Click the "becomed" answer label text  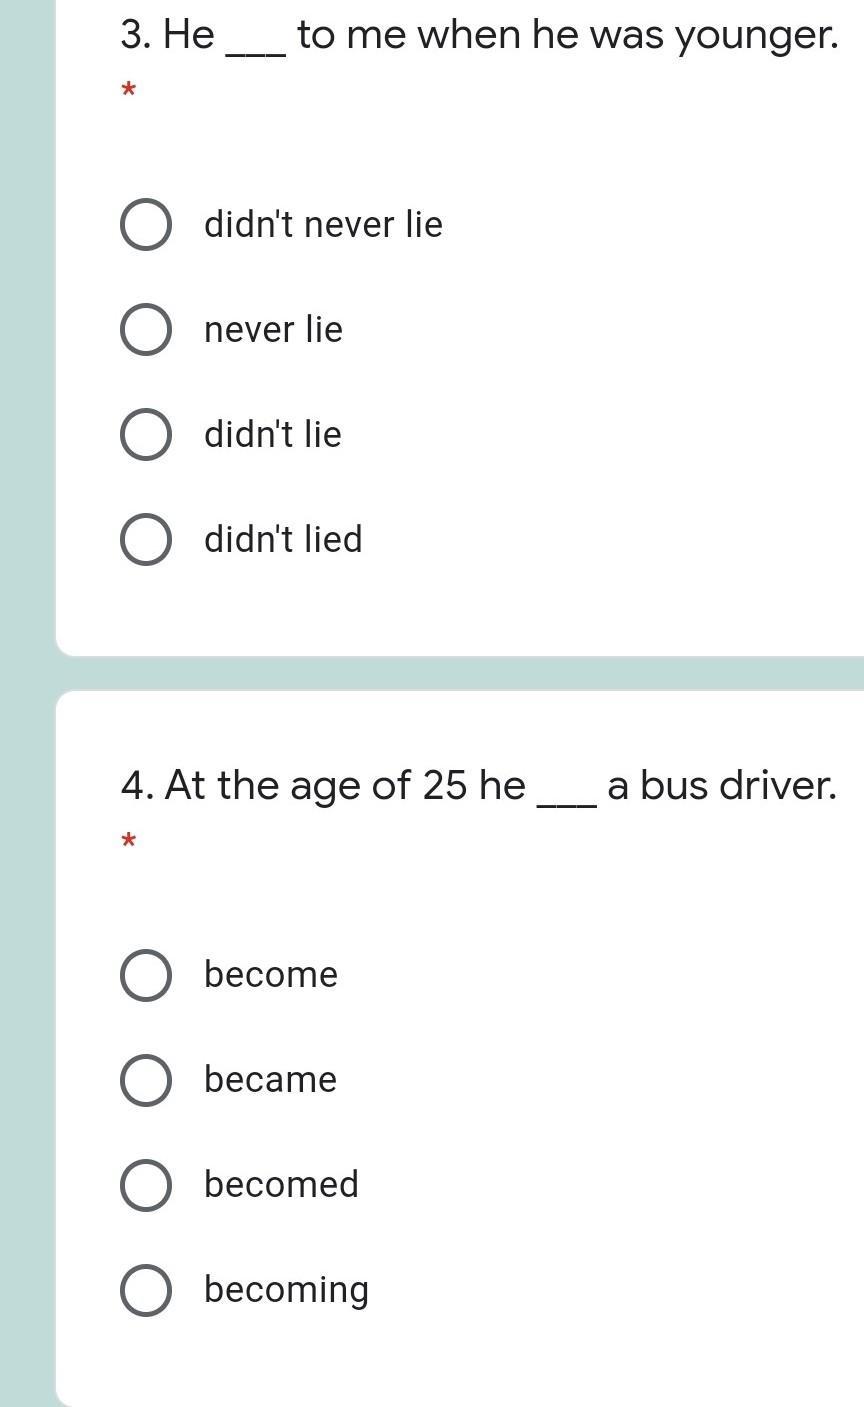click(281, 1185)
